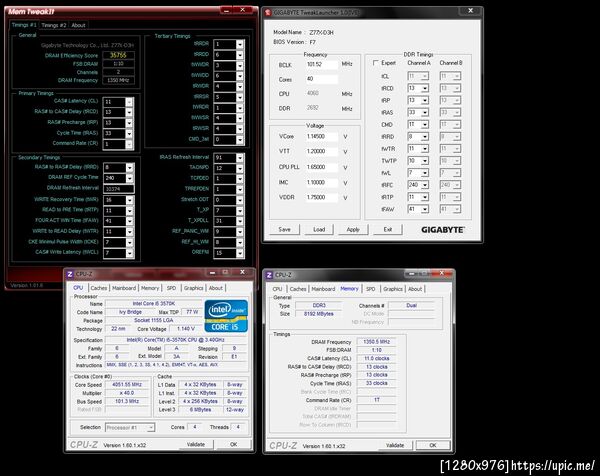Click the 8192 MBytes Size value in CPU-Z
Image resolution: width=600 pixels, height=476 pixels.
coord(319,314)
